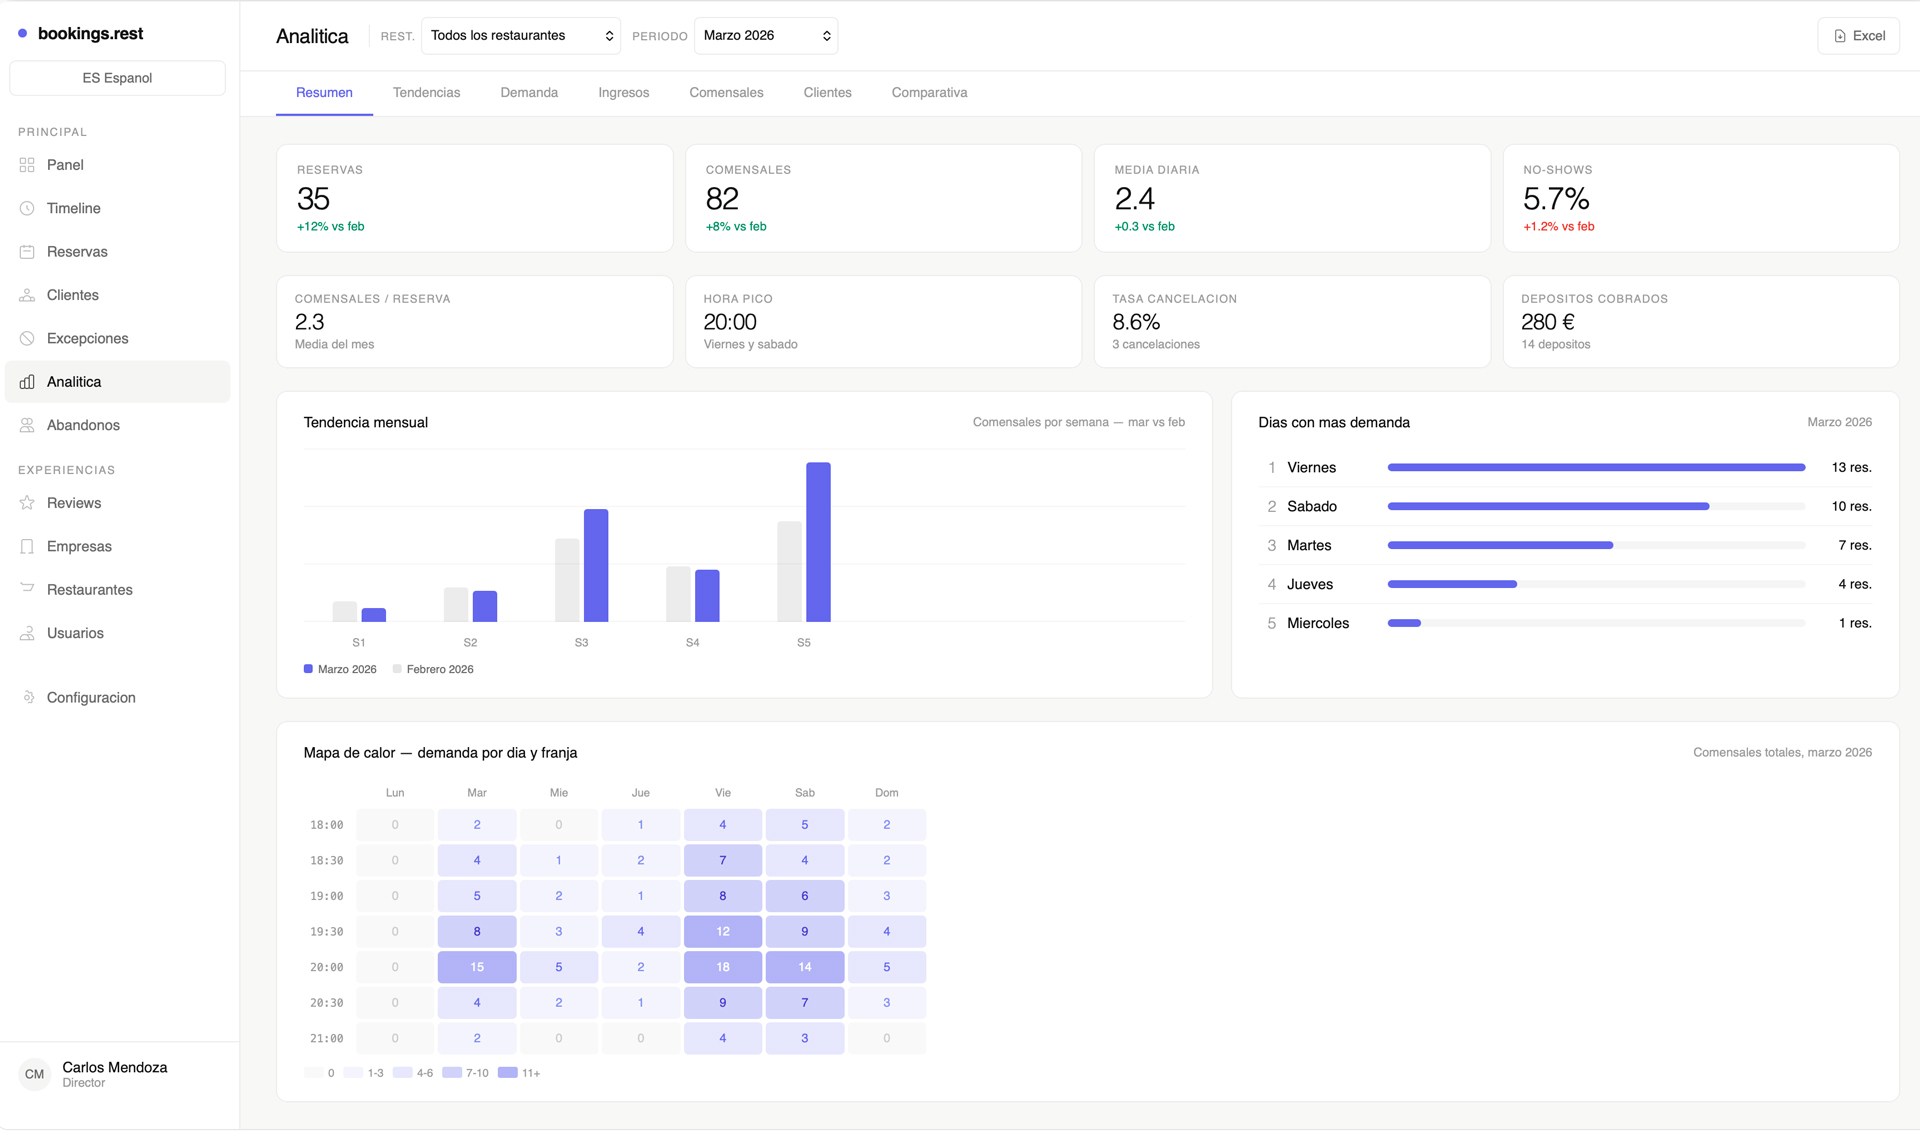Export data with the Excel button
Screen dimensions: 1920x1131
pyautogui.click(x=1858, y=36)
